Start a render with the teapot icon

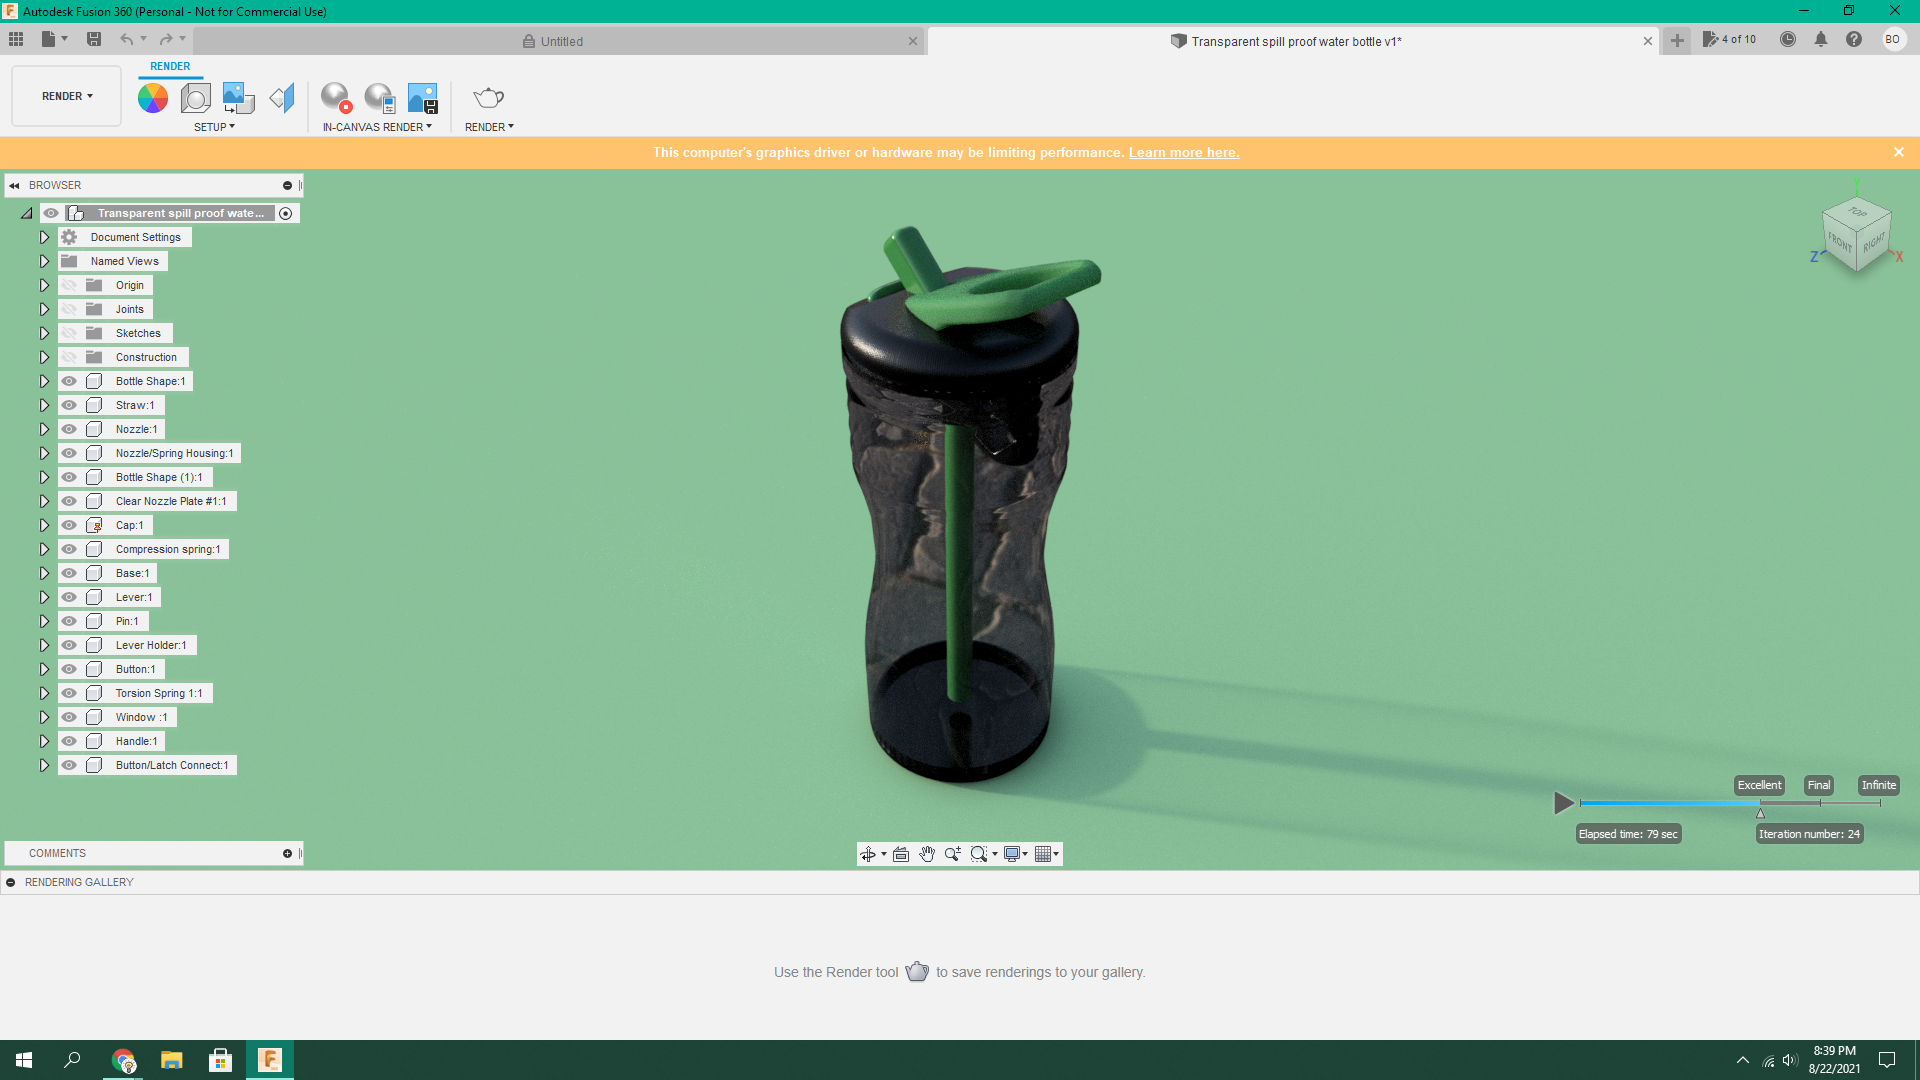pos(488,97)
